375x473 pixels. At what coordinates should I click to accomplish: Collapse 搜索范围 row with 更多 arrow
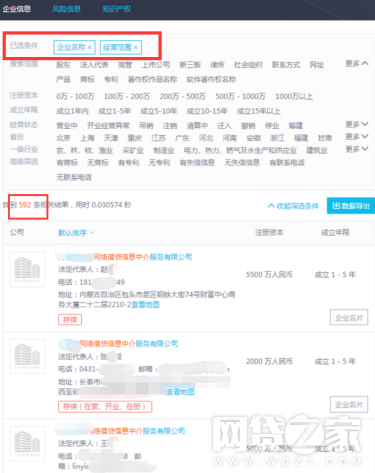click(x=357, y=63)
